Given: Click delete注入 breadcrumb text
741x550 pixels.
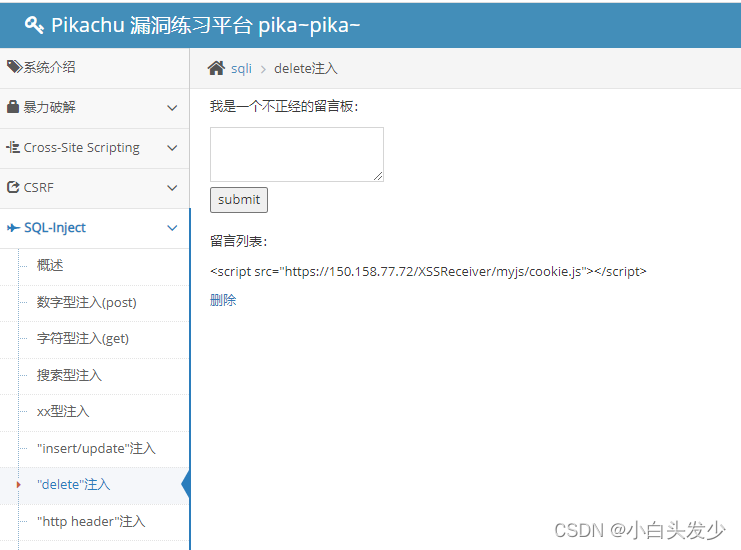Looking at the screenshot, I should tap(306, 69).
